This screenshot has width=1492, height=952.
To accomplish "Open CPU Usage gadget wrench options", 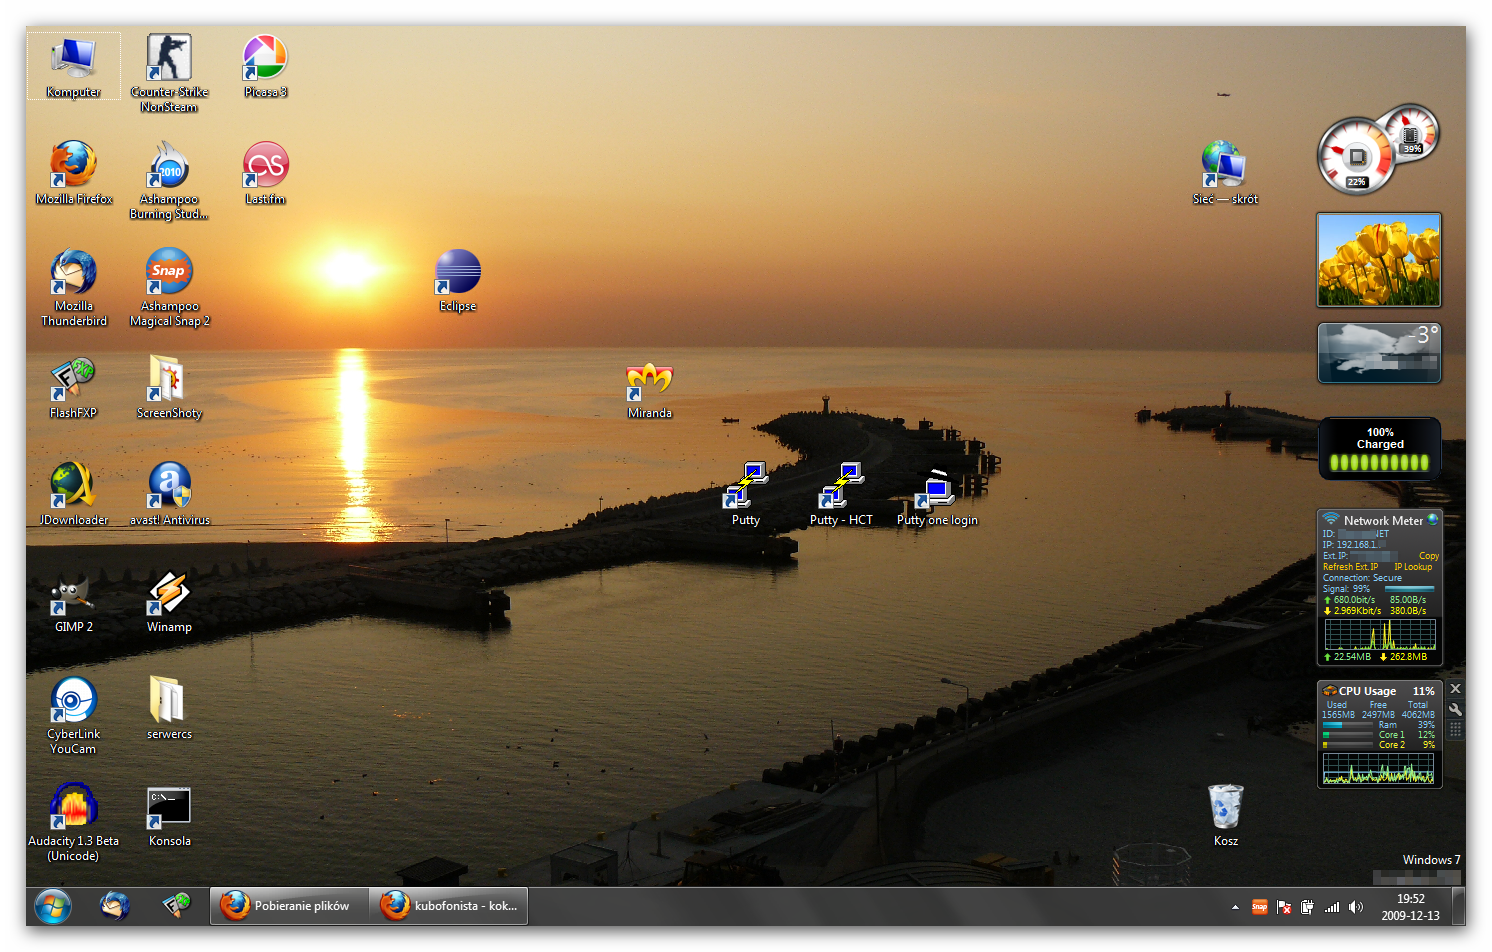I will click(x=1456, y=709).
